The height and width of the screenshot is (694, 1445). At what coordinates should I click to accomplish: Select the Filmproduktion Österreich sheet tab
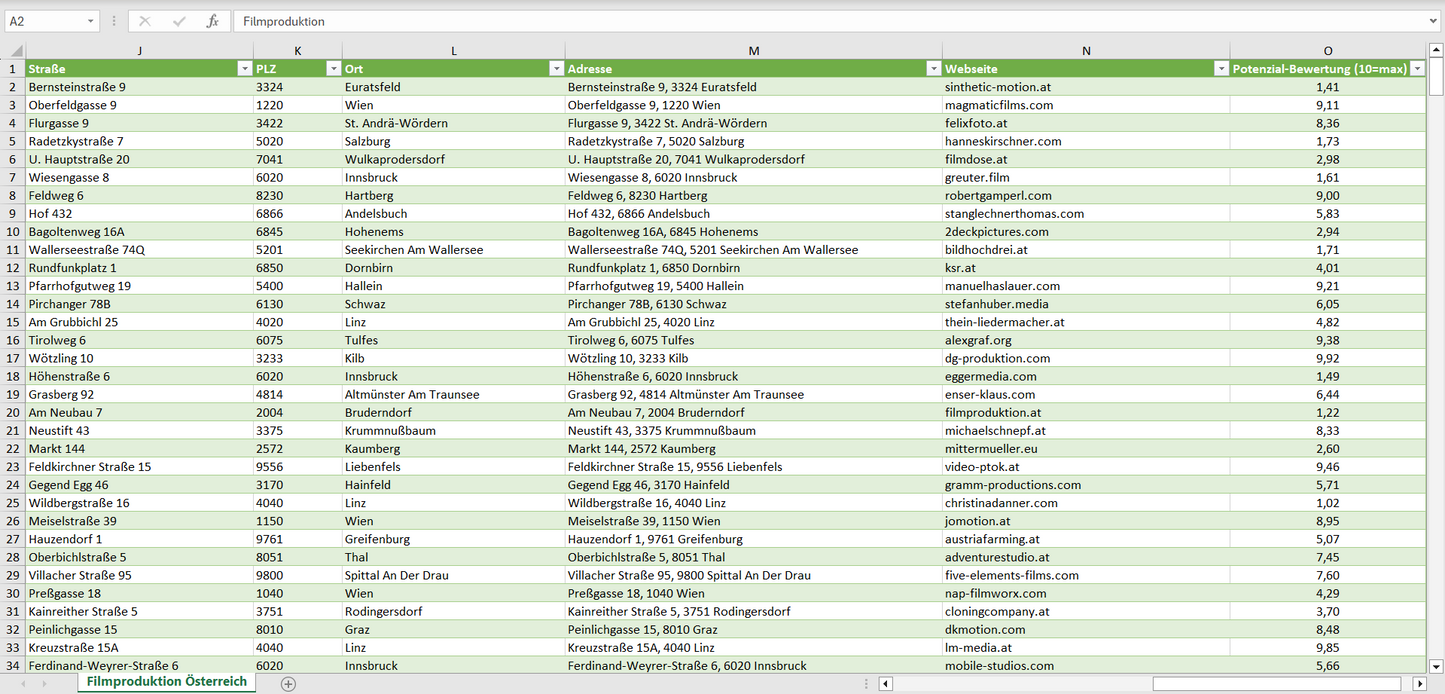pyautogui.click(x=166, y=682)
